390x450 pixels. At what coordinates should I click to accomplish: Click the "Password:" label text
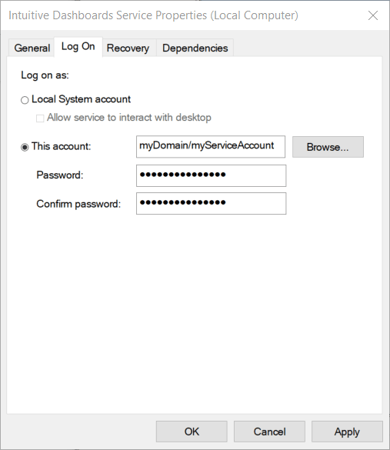[x=60, y=175]
